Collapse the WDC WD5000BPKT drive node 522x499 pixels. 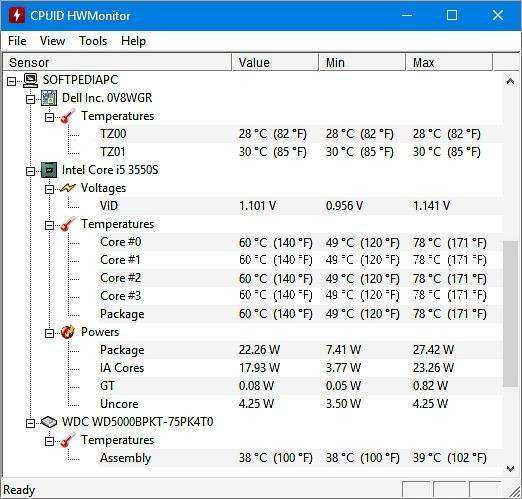(30, 423)
